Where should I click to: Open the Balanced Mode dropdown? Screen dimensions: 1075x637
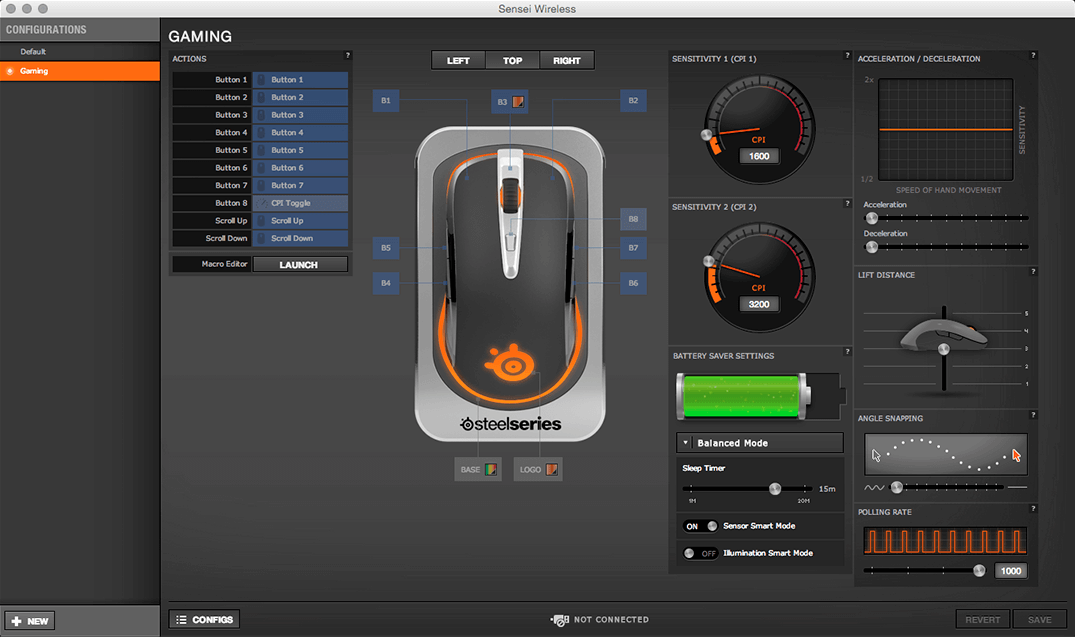[760, 443]
